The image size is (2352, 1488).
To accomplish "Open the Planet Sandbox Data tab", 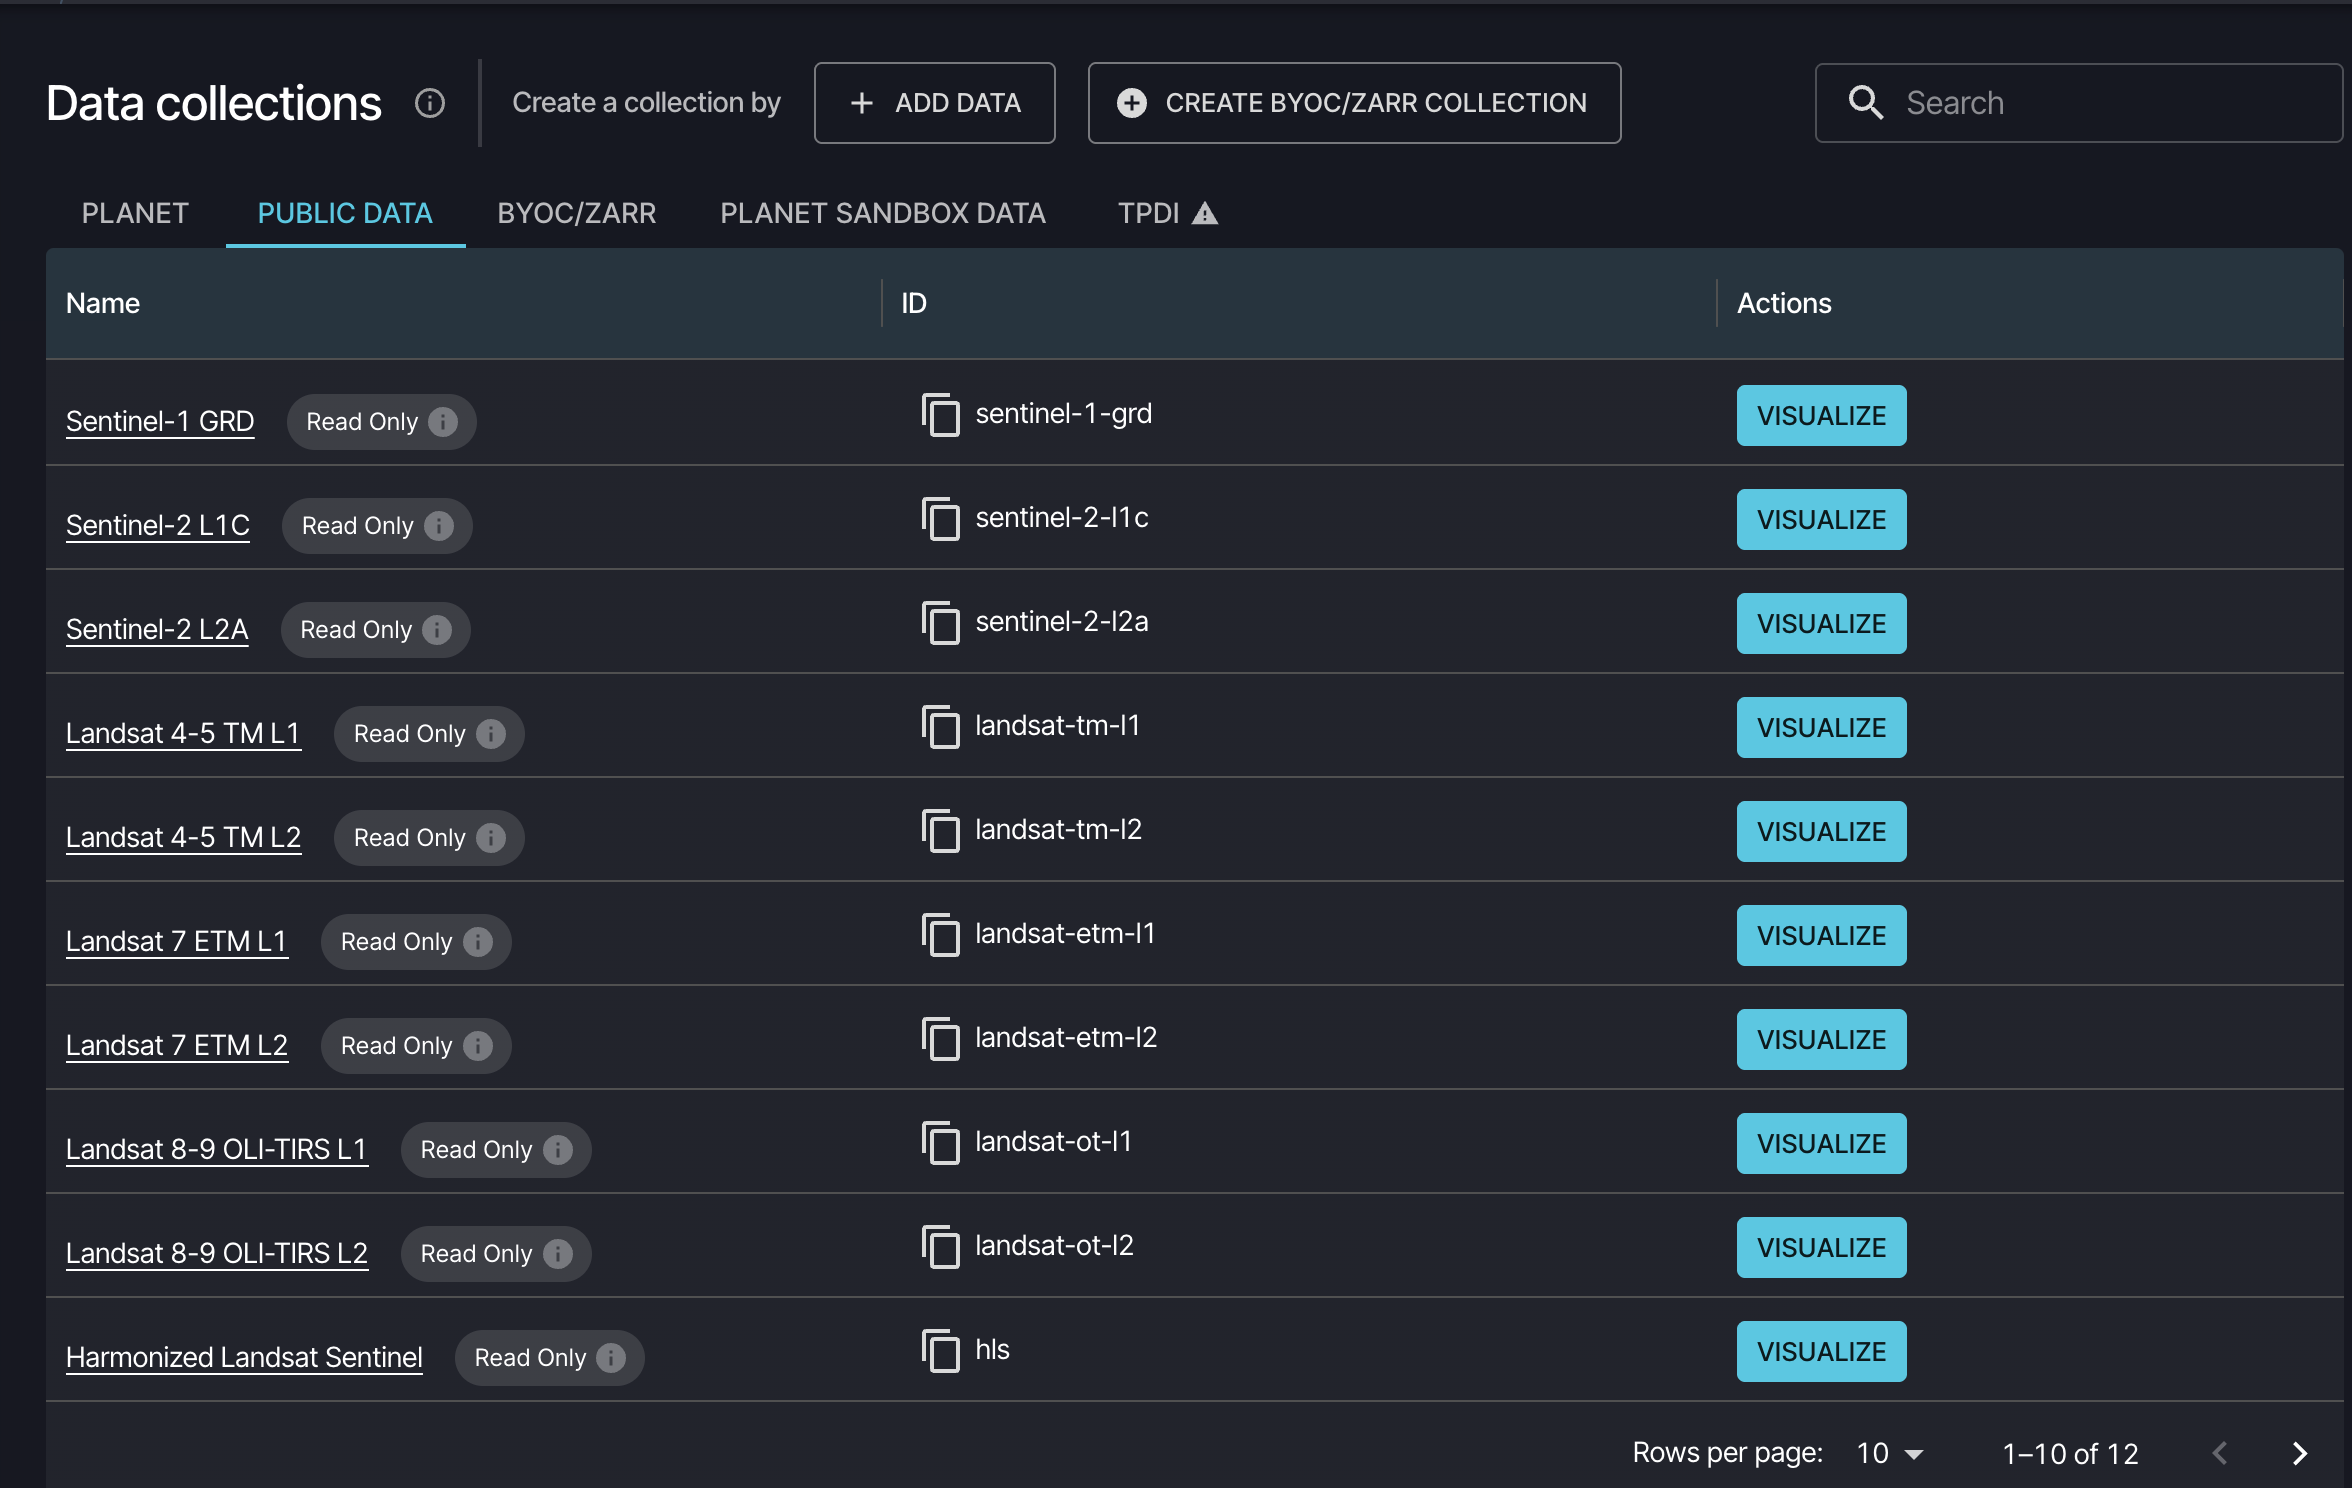I will coord(882,213).
